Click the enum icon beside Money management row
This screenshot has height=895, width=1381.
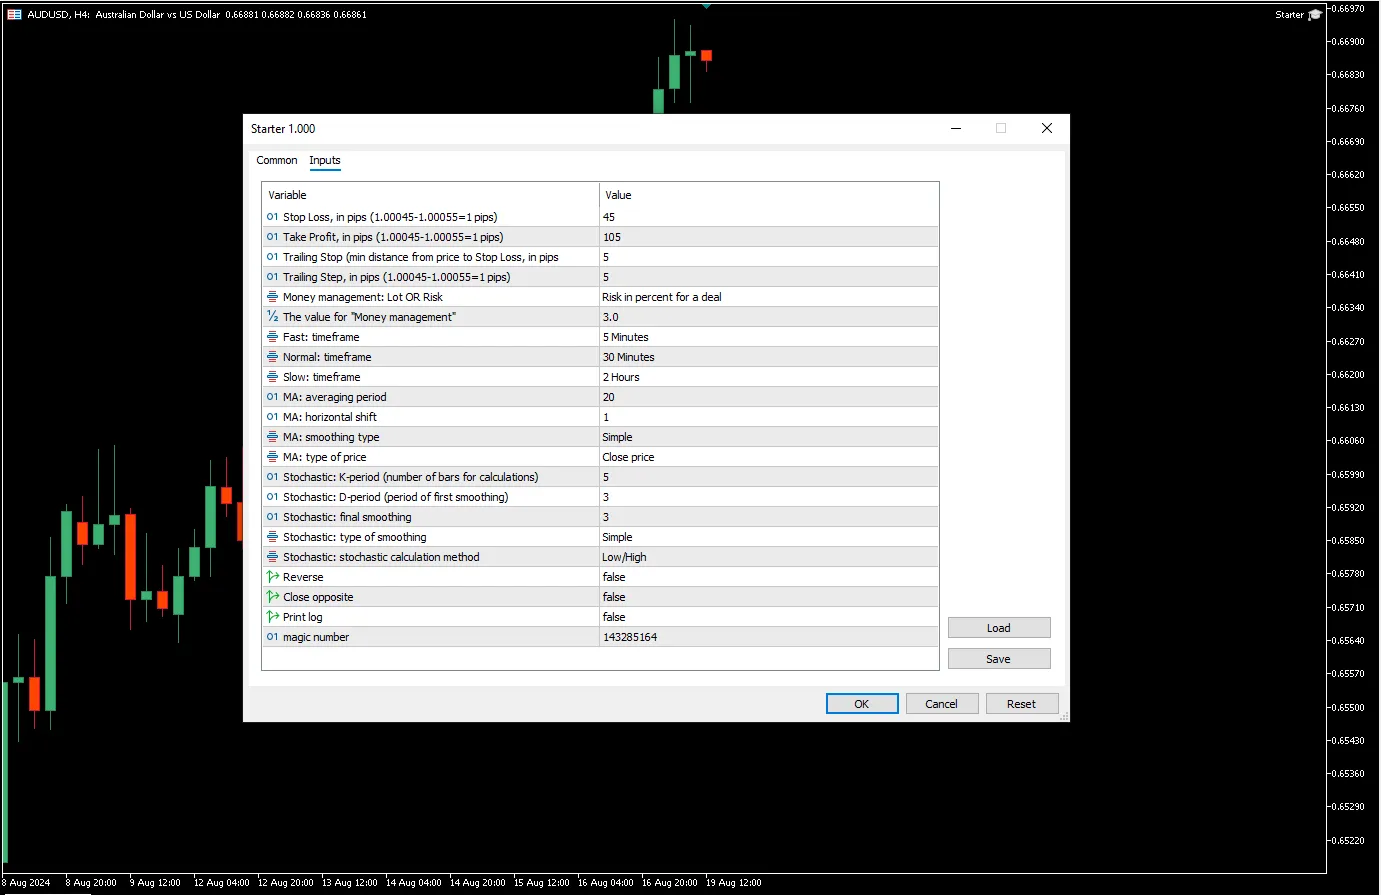click(x=272, y=297)
